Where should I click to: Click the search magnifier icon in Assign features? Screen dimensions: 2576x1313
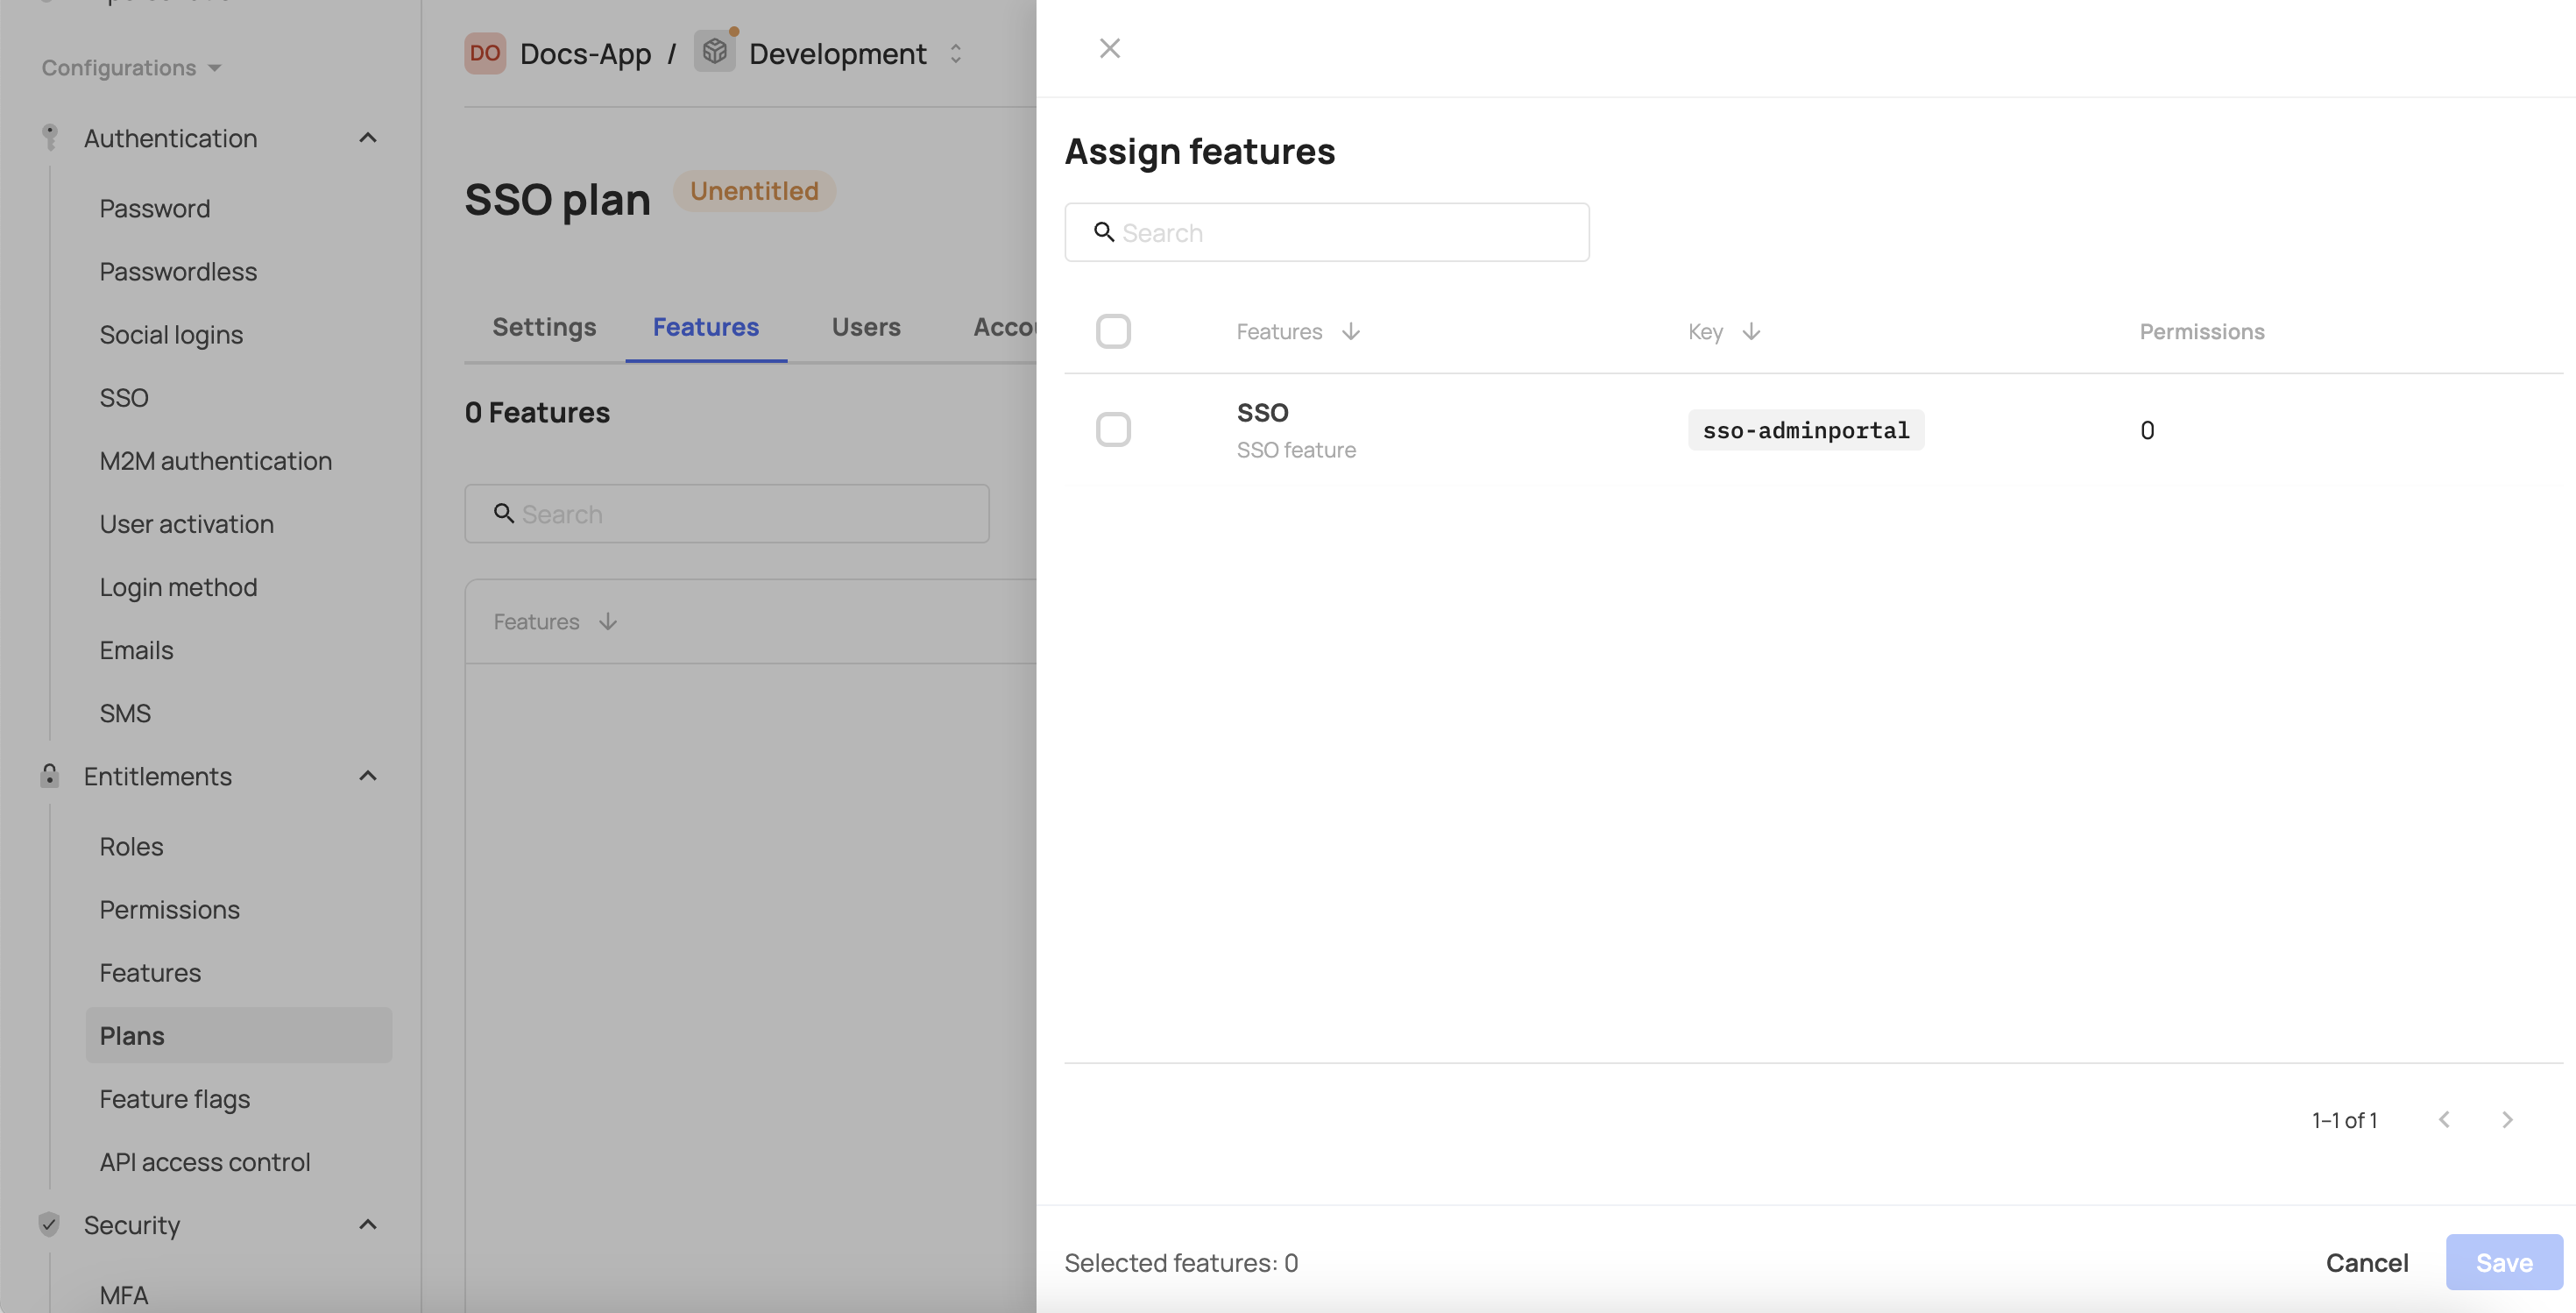1105,232
